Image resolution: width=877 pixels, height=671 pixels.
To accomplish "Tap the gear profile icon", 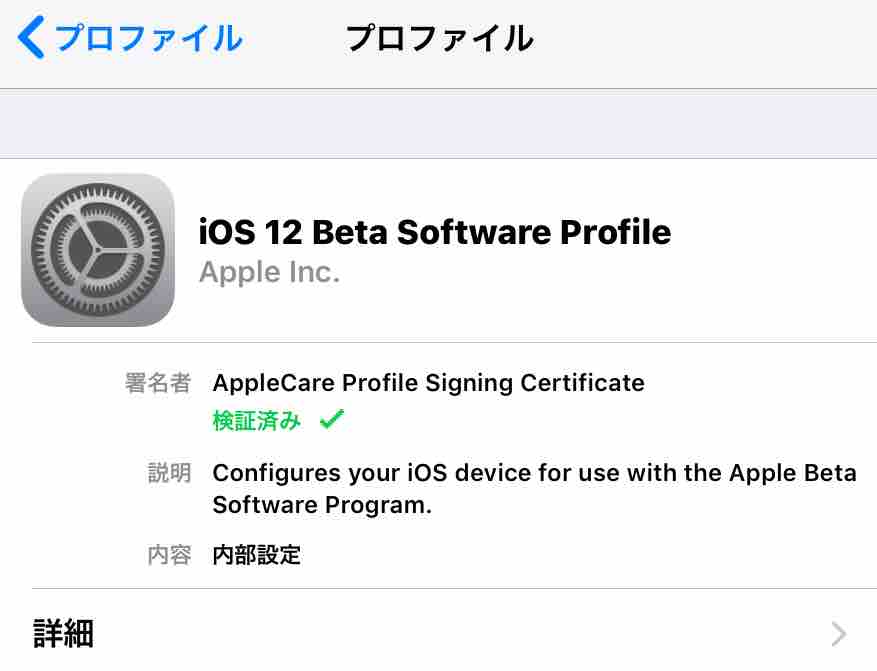I will [x=98, y=250].
